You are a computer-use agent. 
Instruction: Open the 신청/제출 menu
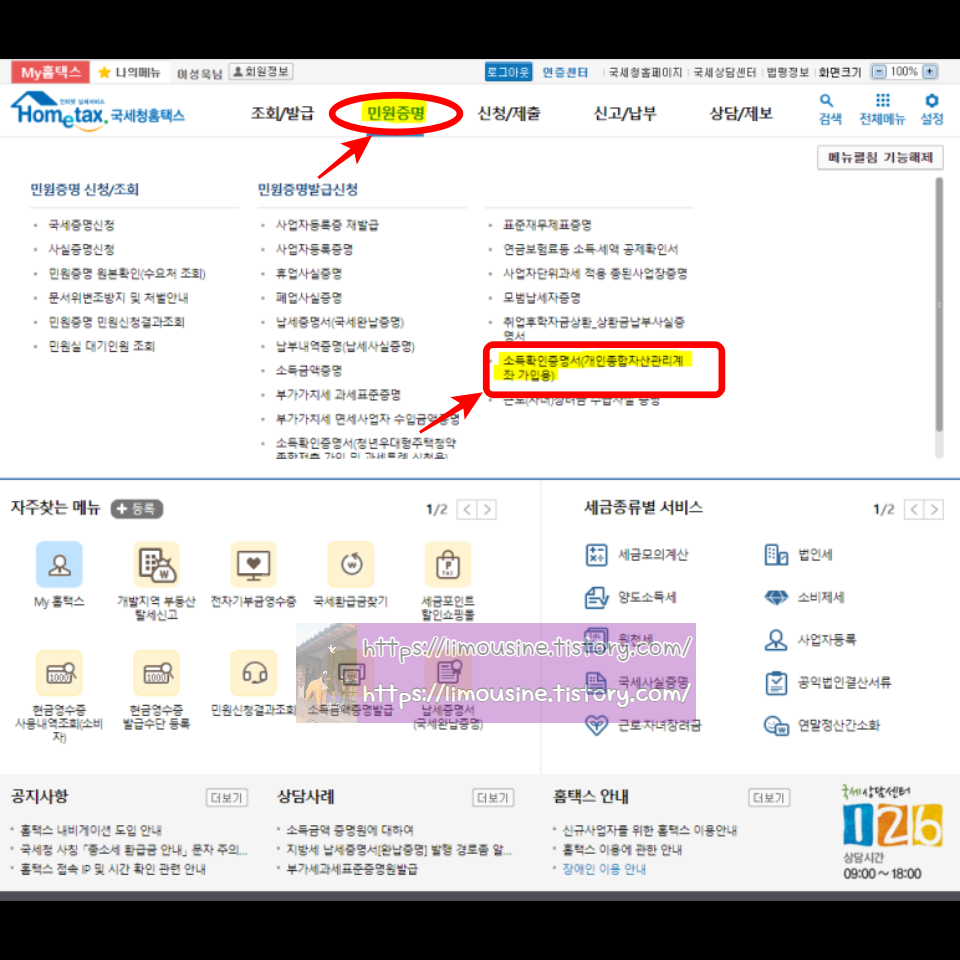point(509,113)
